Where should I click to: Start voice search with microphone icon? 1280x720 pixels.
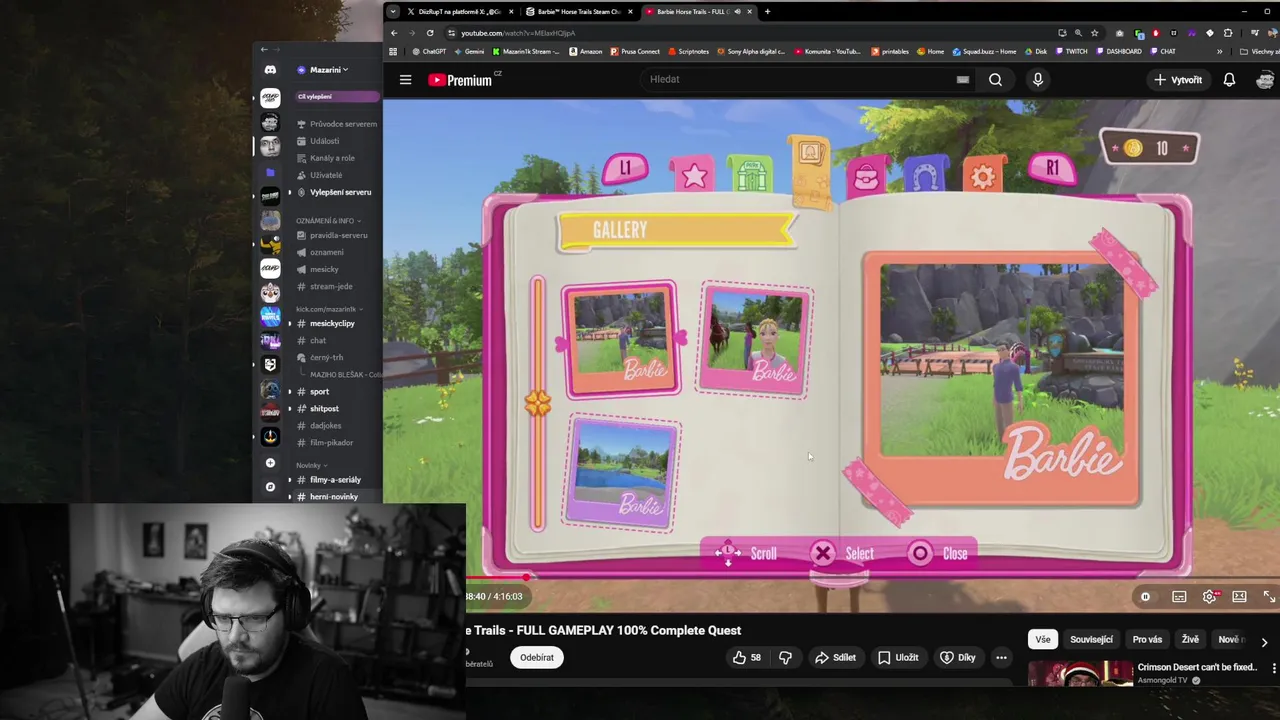pos(1037,80)
